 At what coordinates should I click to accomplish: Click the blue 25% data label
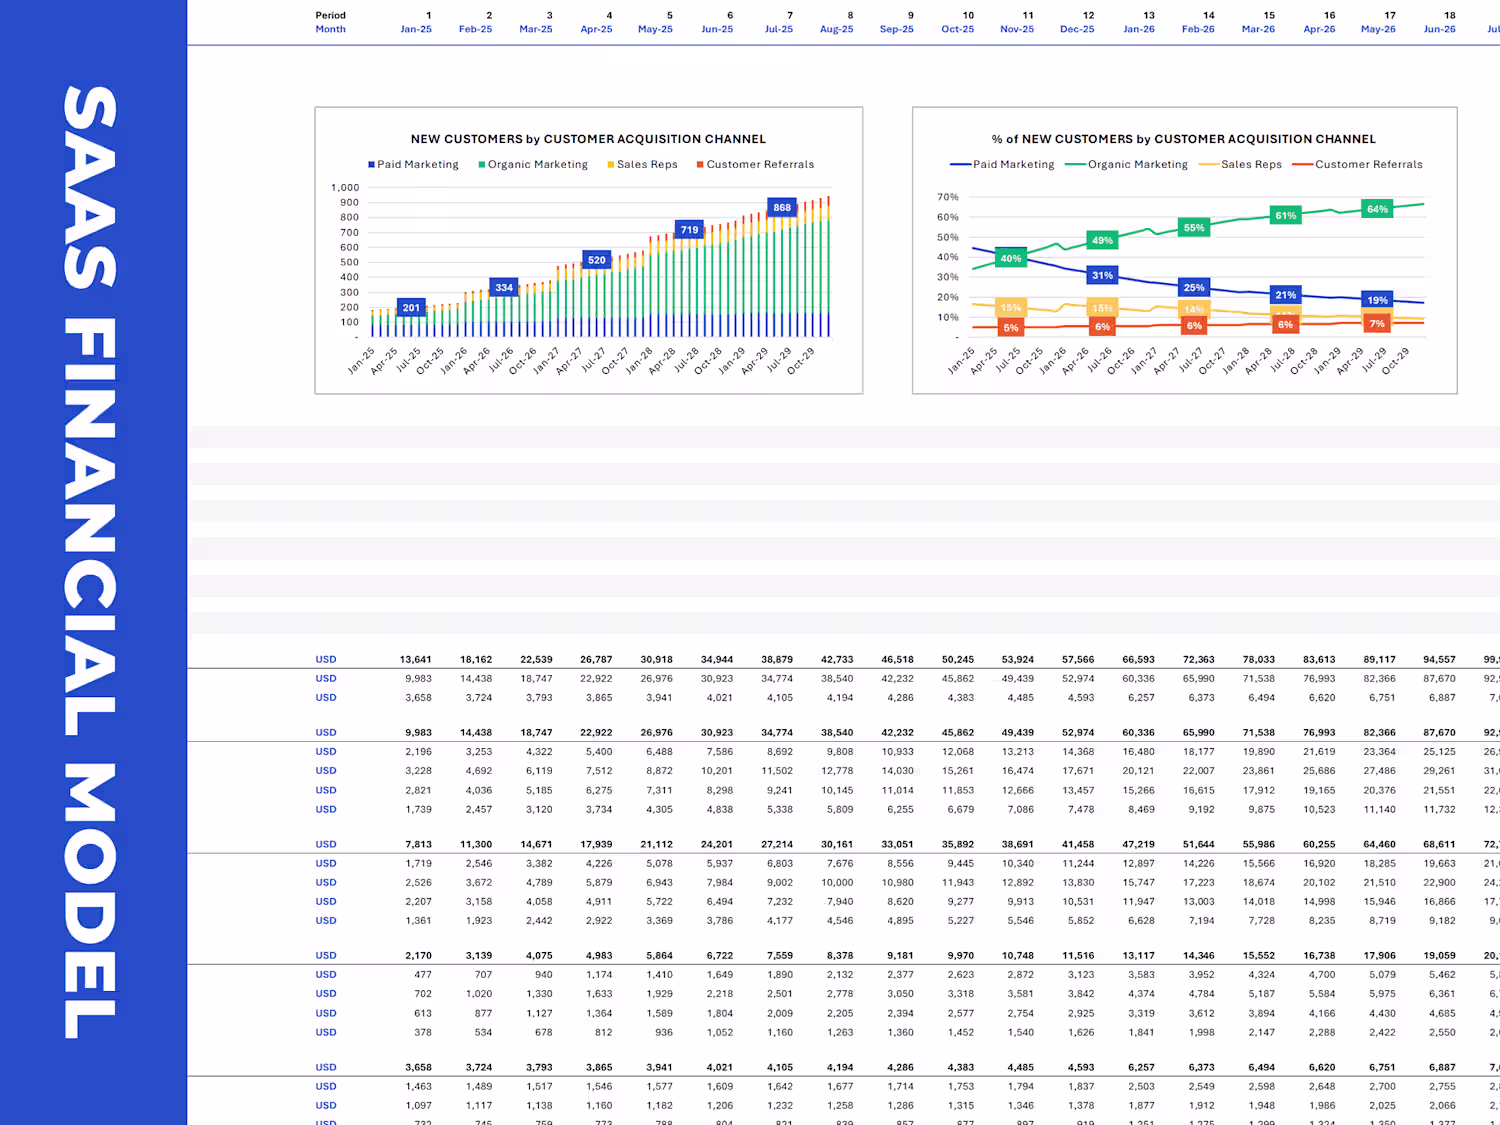pyautogui.click(x=1194, y=288)
